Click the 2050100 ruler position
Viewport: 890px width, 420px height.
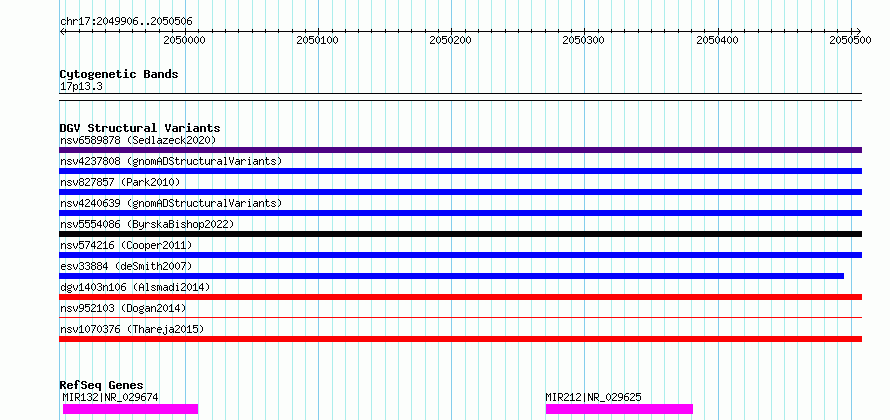tap(318, 40)
